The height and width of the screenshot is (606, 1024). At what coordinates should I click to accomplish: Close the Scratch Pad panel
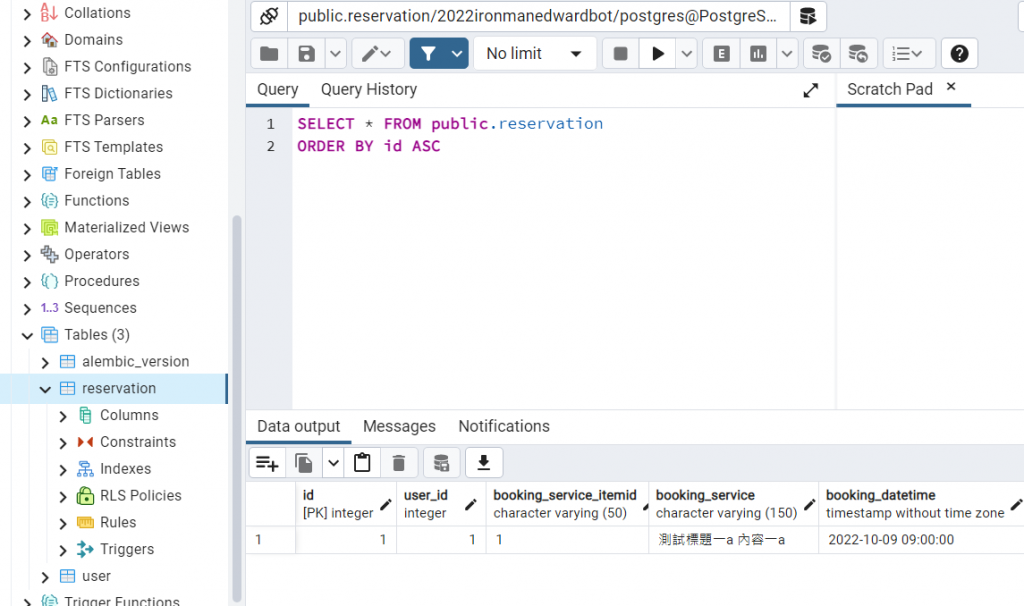[951, 86]
